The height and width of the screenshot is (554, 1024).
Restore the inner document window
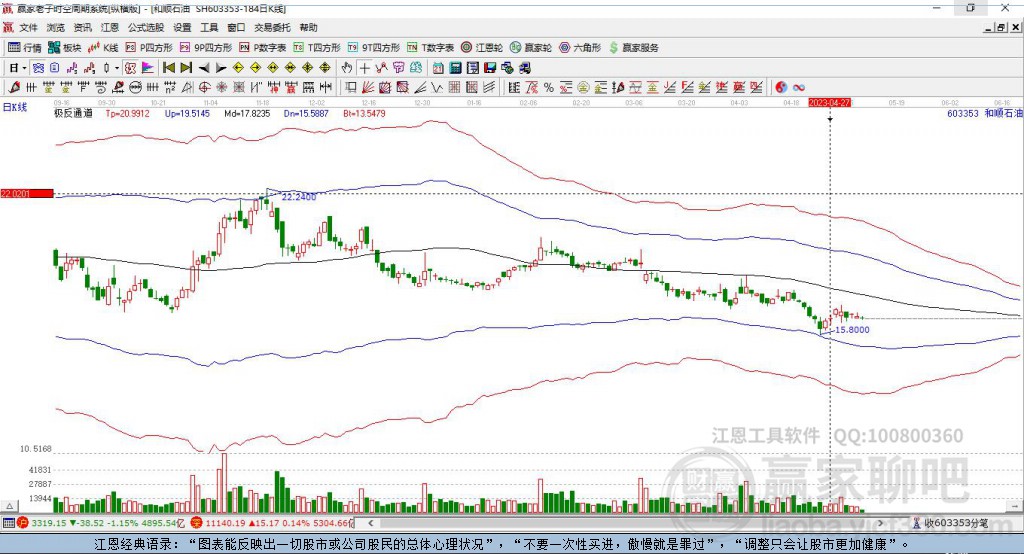coord(1001,27)
